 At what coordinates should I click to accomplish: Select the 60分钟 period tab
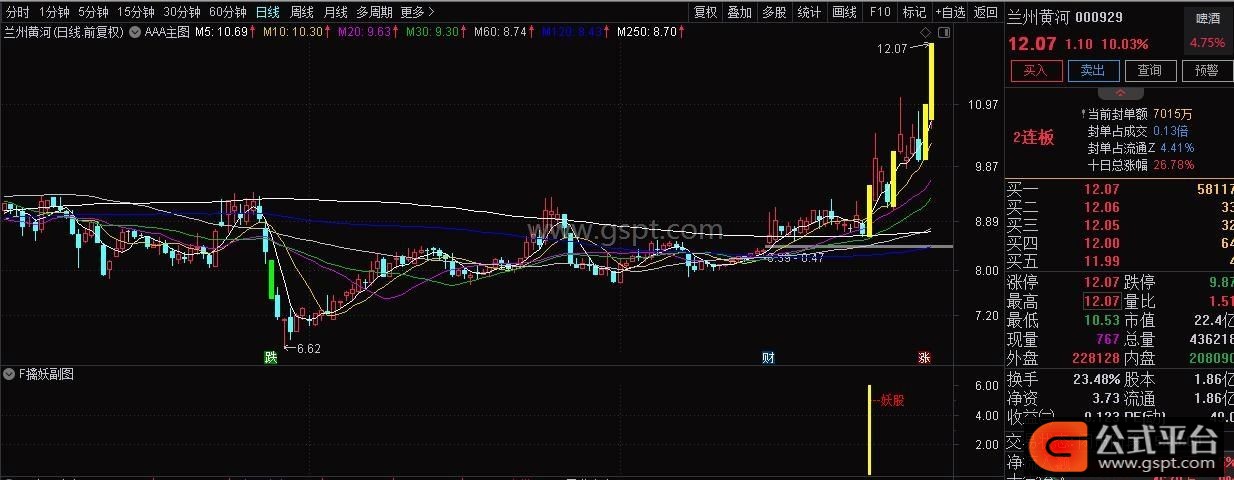point(228,12)
